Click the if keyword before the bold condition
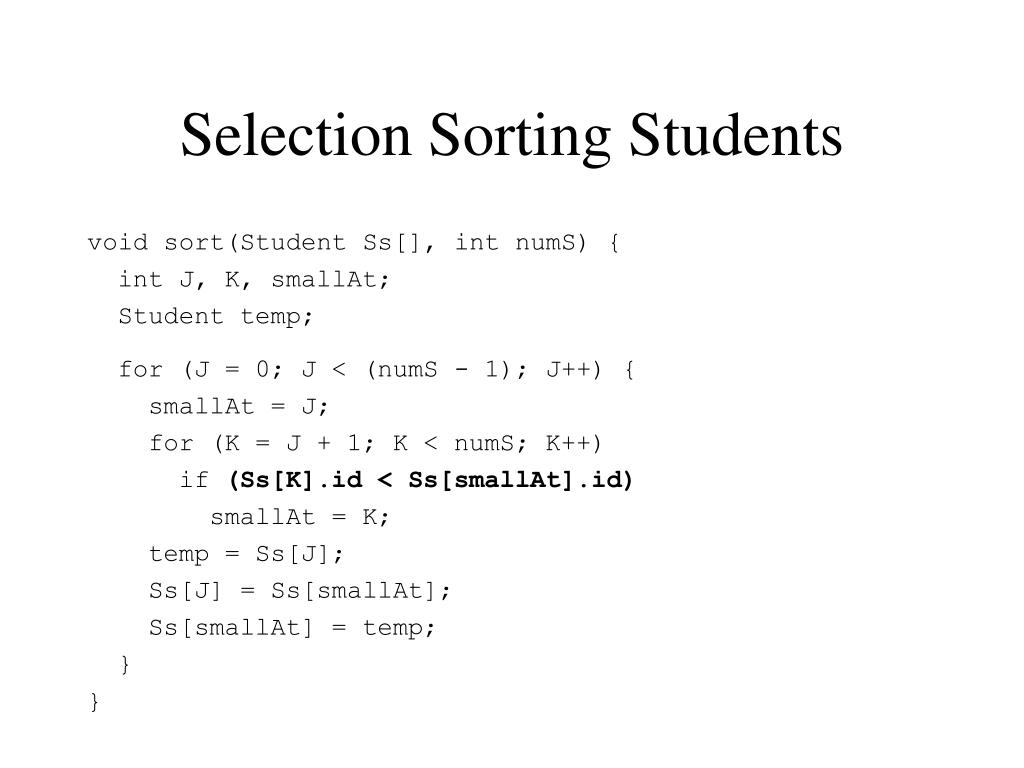 (x=194, y=480)
